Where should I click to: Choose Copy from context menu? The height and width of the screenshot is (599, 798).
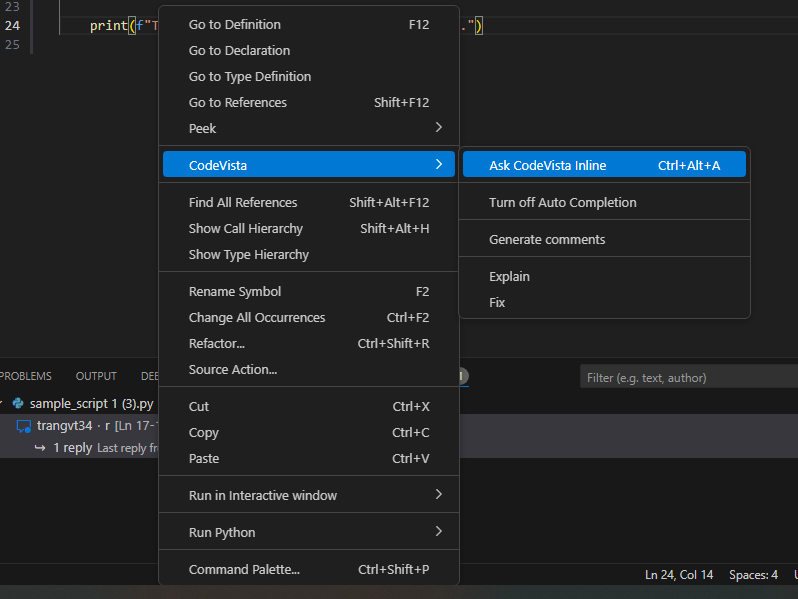click(309, 433)
